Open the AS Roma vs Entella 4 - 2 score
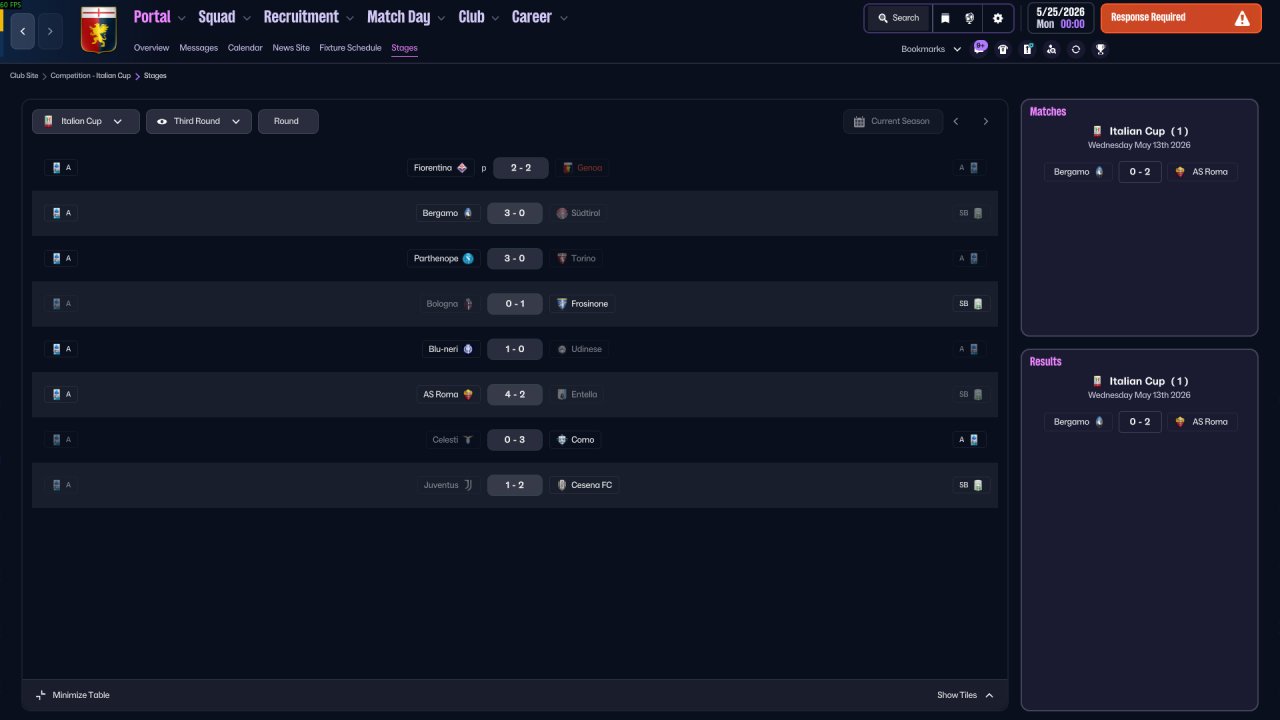This screenshot has width=1280, height=720. pyautogui.click(x=514, y=394)
